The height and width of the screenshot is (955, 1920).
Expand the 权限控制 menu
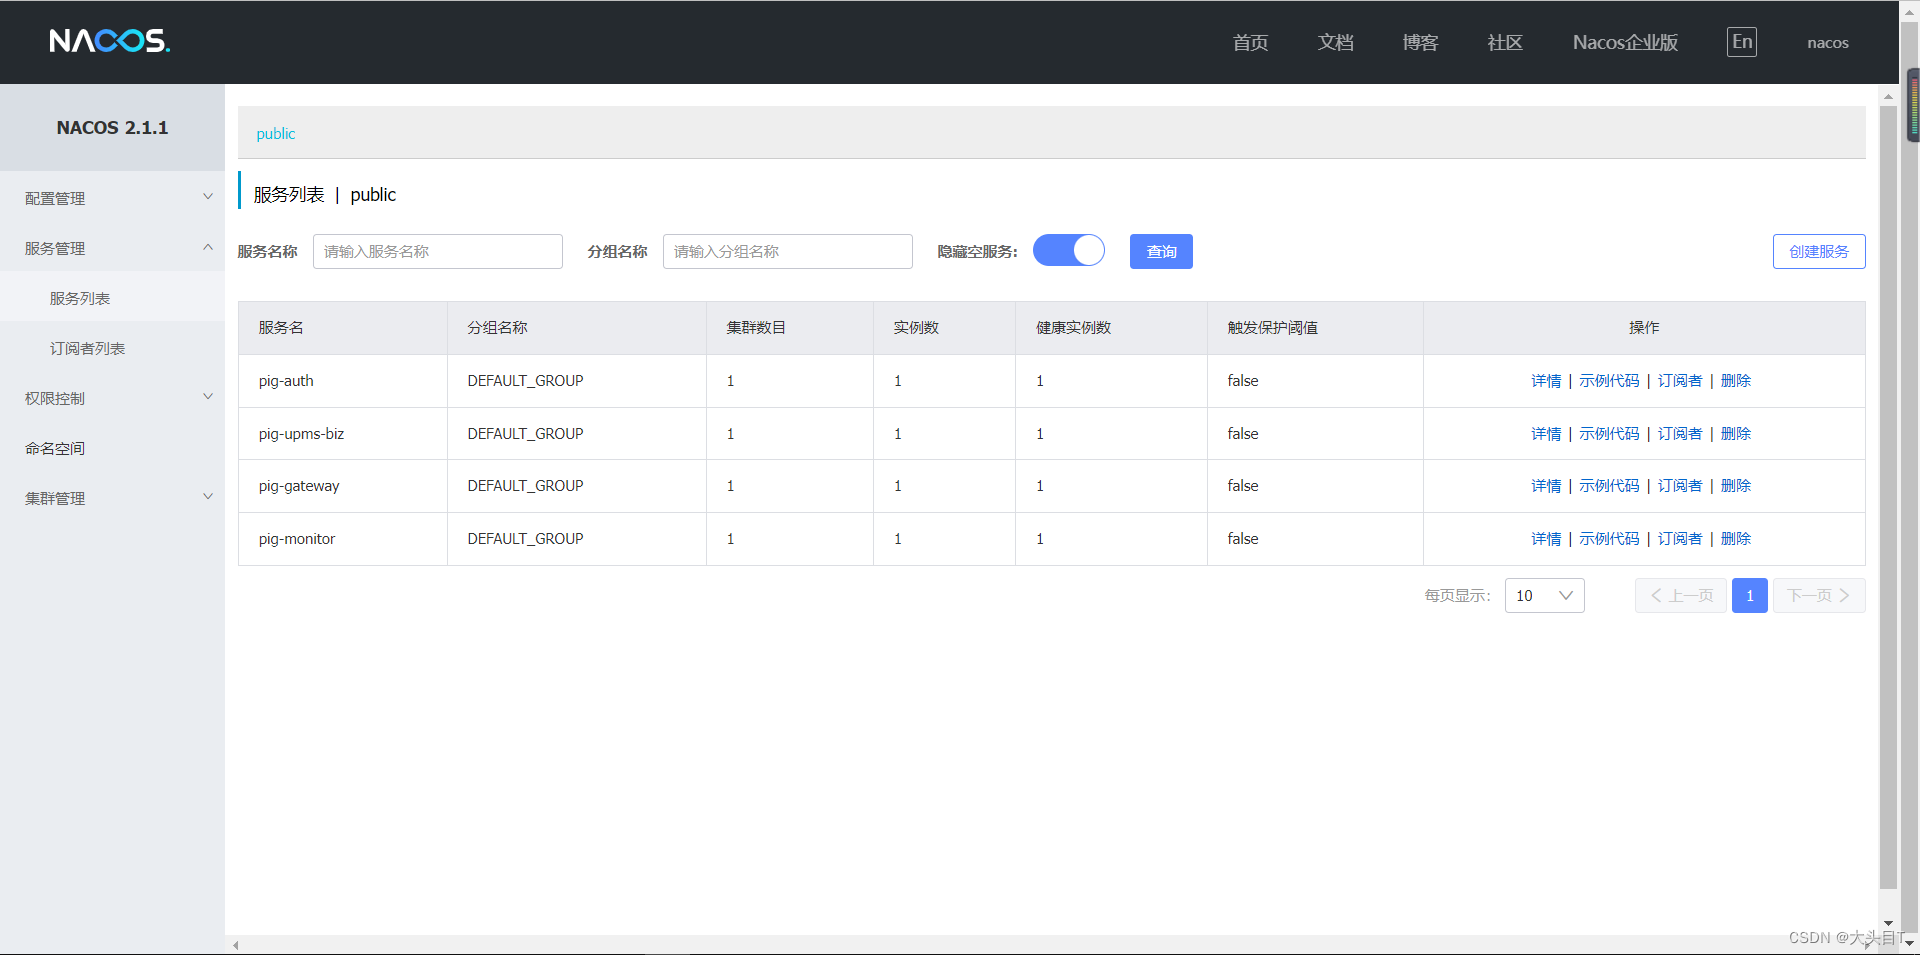[112, 398]
